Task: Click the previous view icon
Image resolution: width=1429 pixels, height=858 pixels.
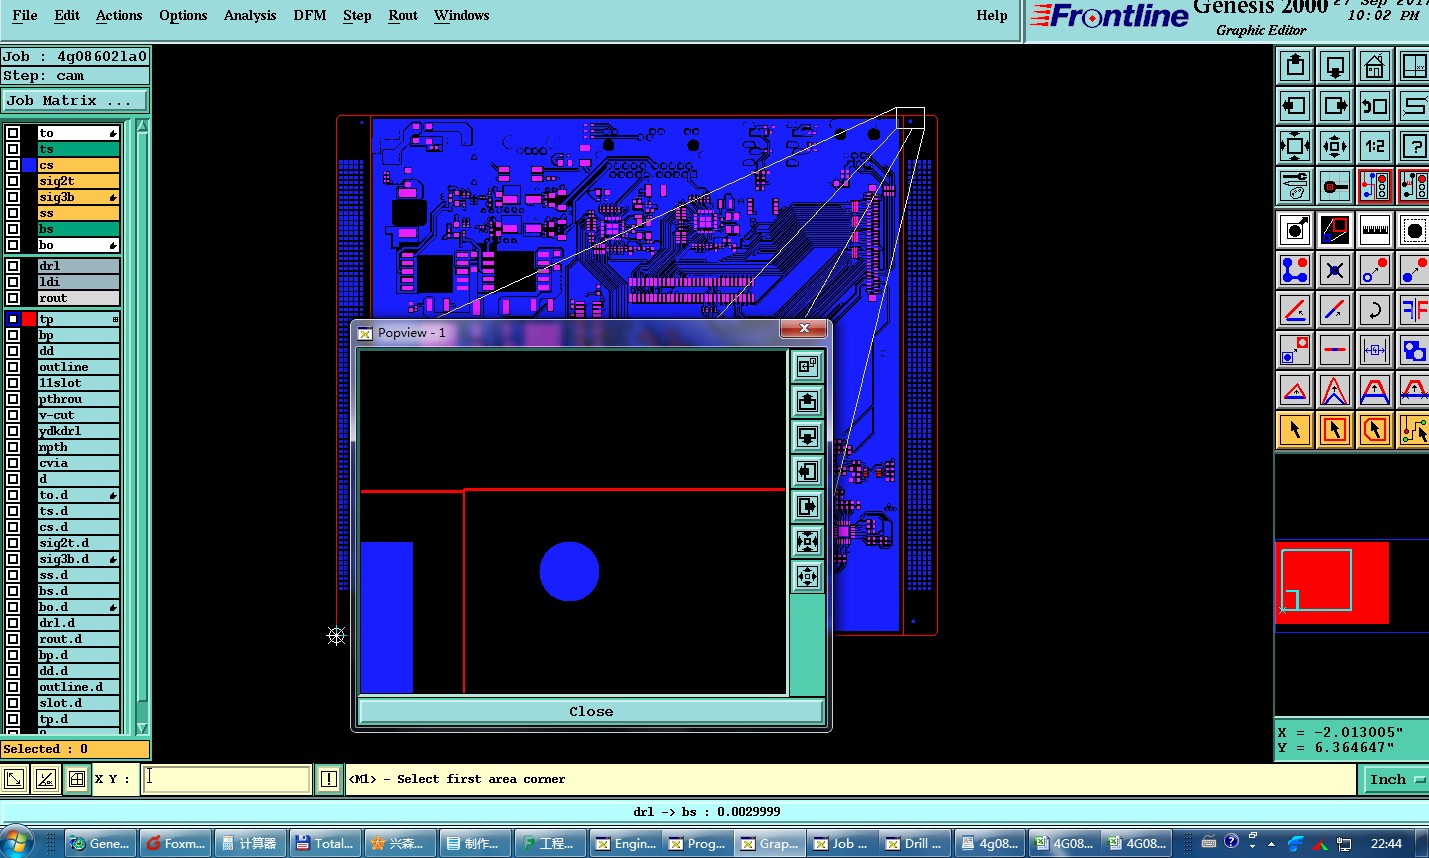Action: click(1375, 106)
